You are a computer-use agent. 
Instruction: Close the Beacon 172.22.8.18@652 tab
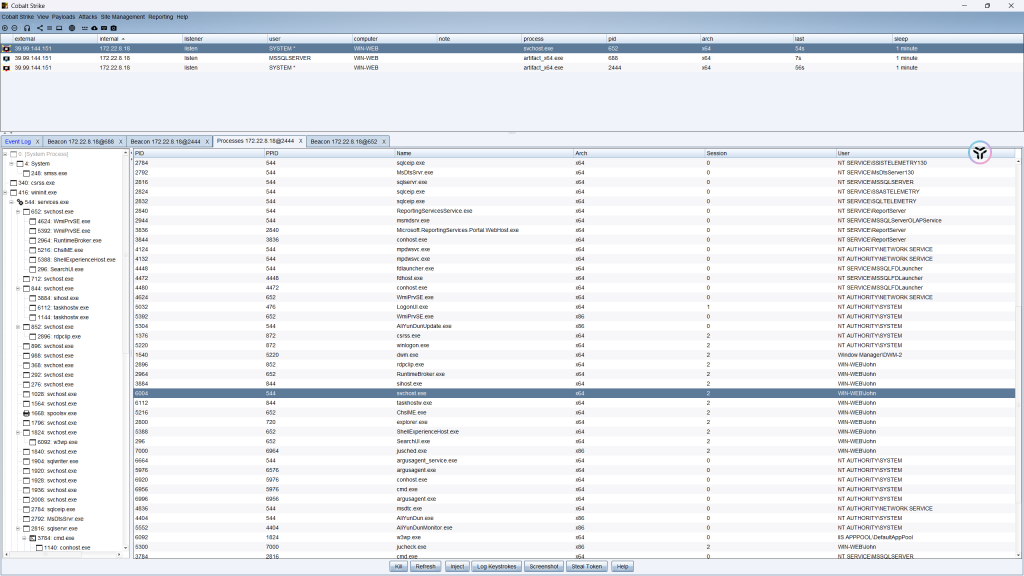[x=384, y=142]
